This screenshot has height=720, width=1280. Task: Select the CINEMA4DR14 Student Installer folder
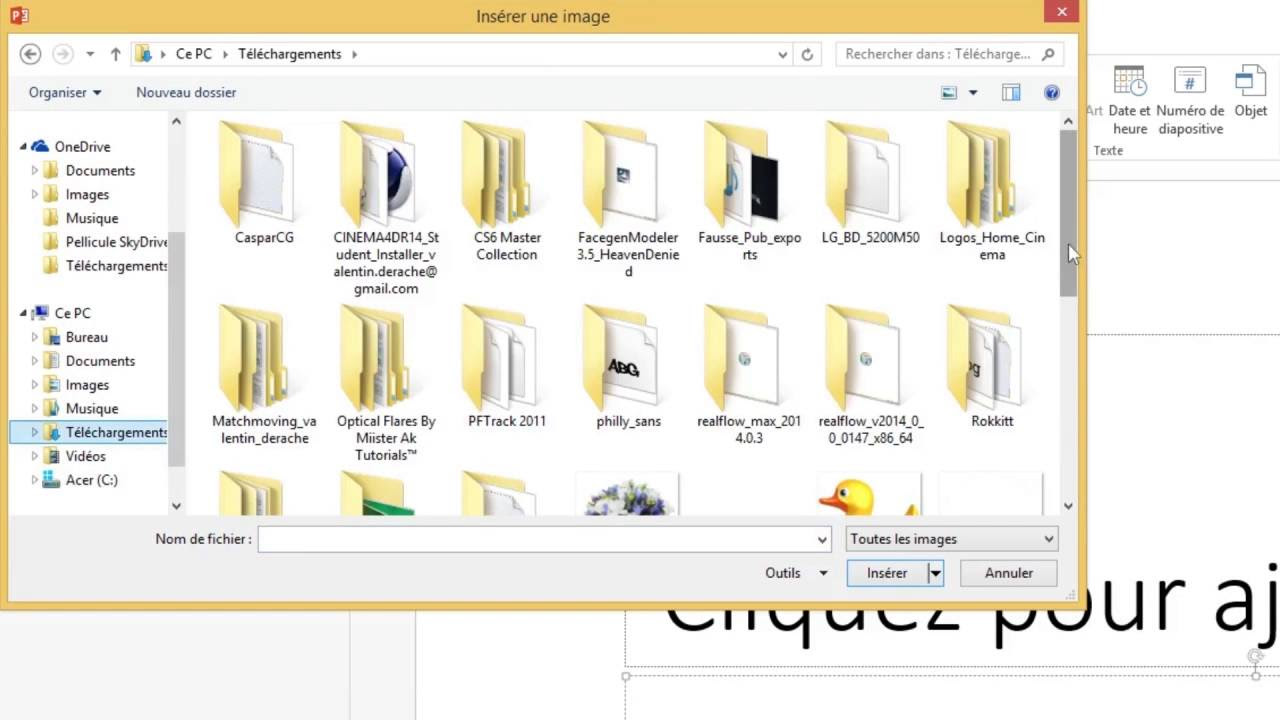pos(386,208)
